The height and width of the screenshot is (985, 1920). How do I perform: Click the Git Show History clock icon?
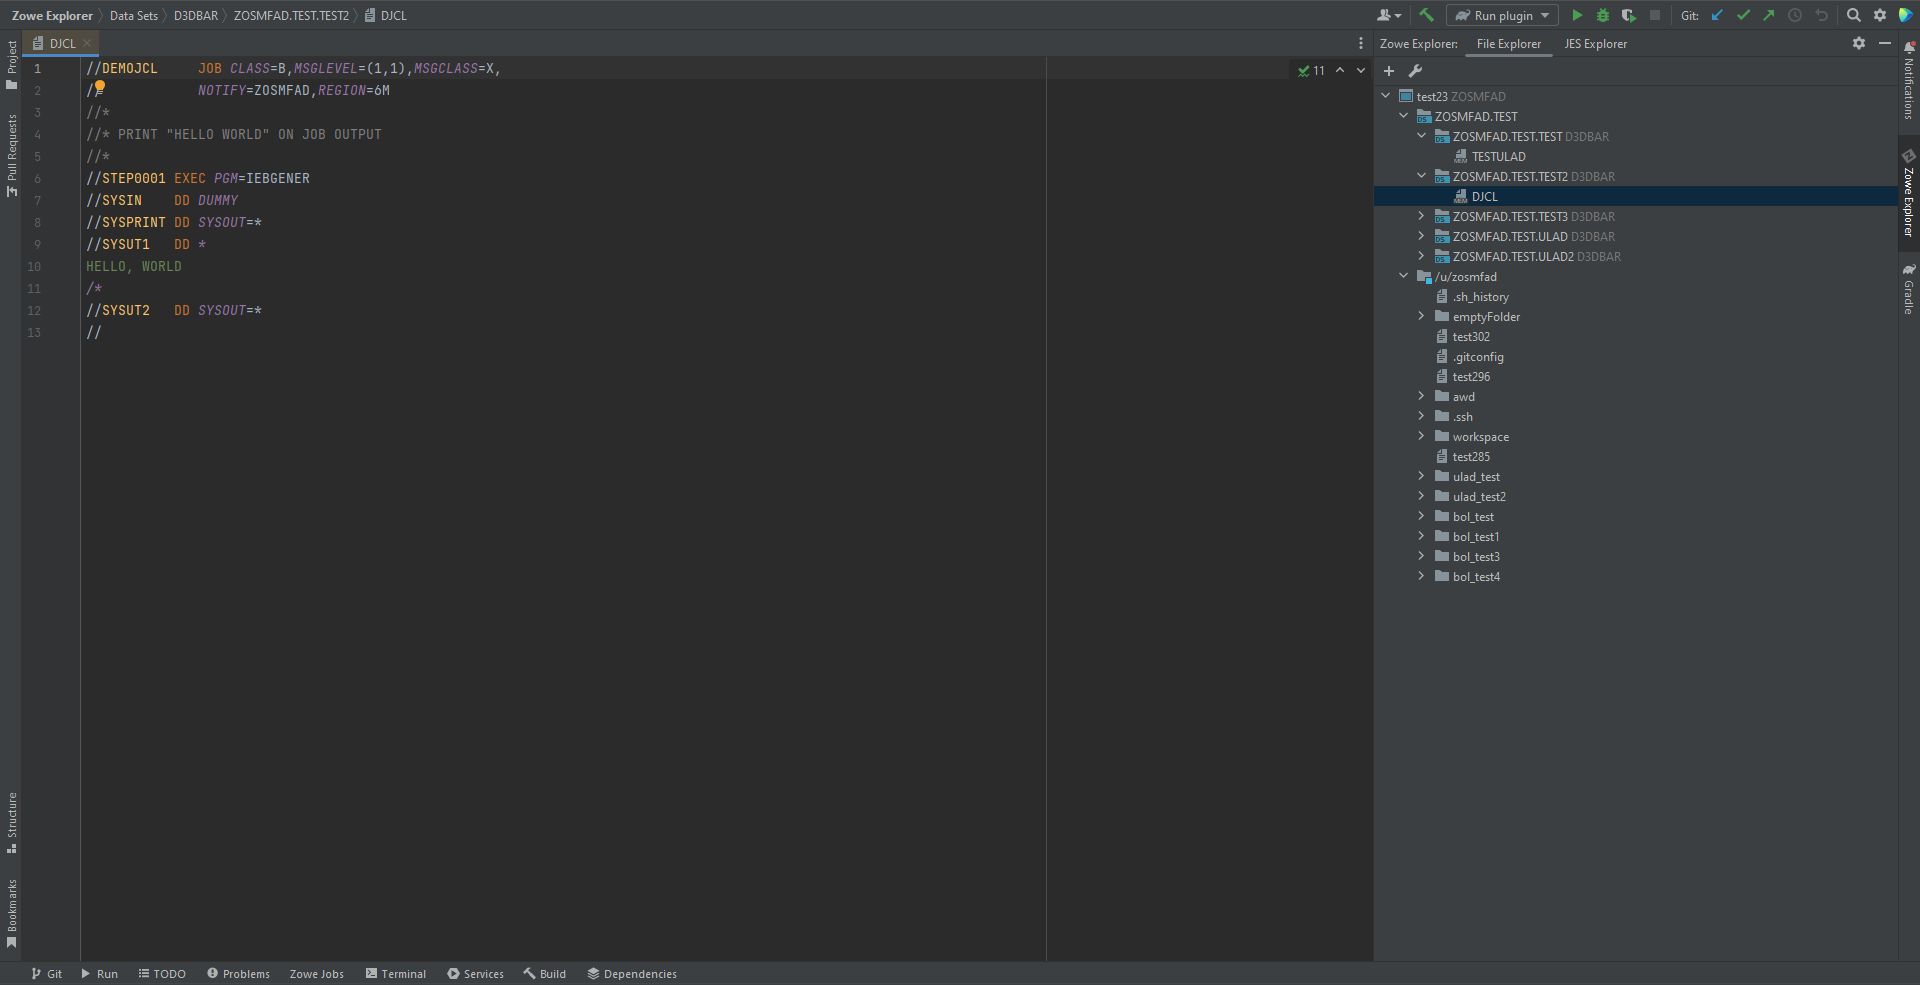click(x=1795, y=15)
